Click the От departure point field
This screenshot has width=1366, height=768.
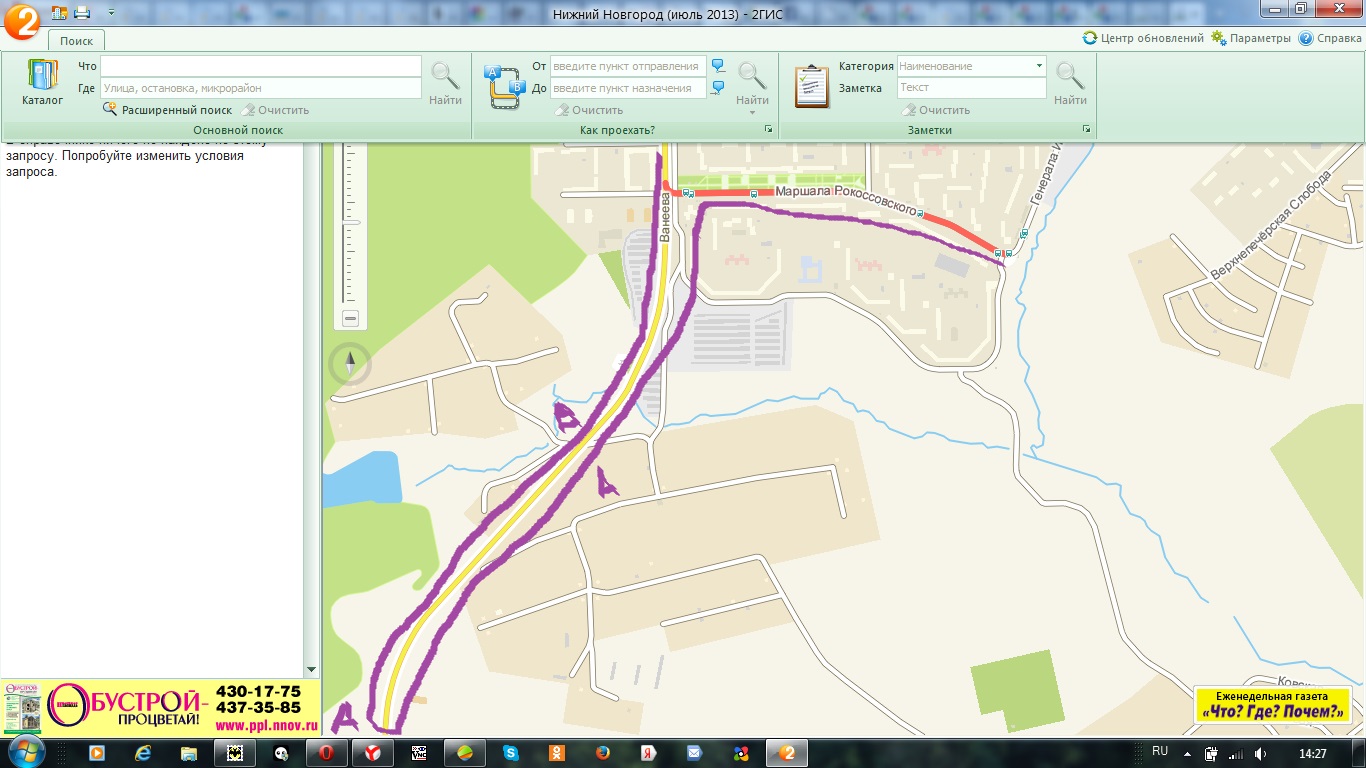point(628,66)
